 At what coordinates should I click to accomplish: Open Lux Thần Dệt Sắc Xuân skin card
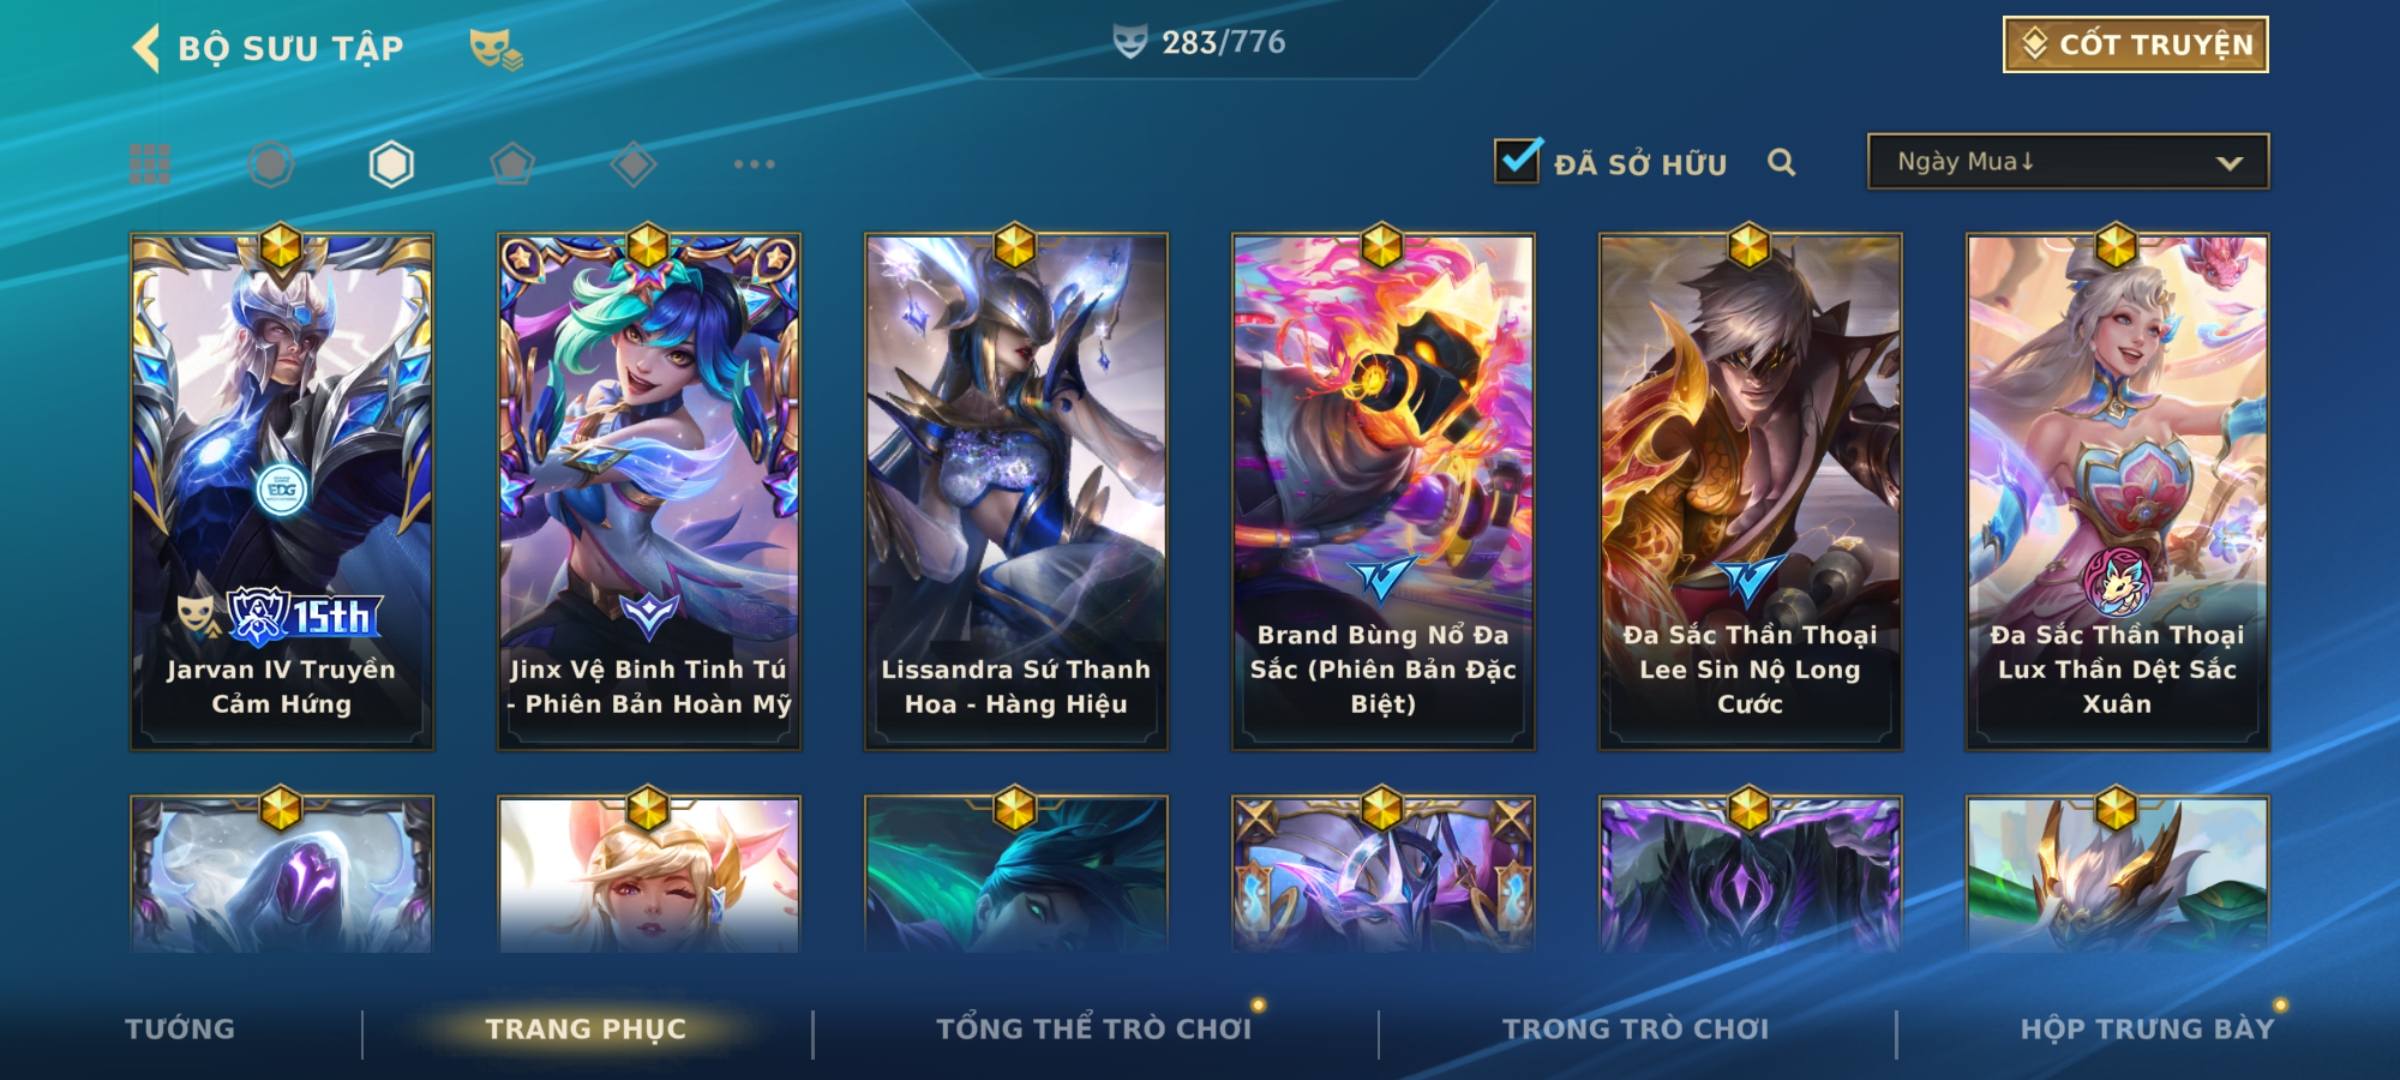tap(2118, 490)
